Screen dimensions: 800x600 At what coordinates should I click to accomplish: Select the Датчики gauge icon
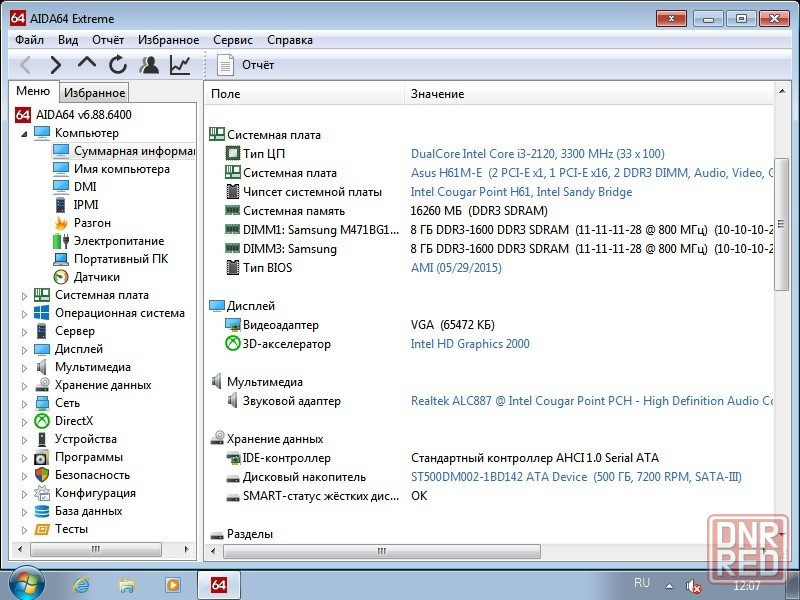61,277
